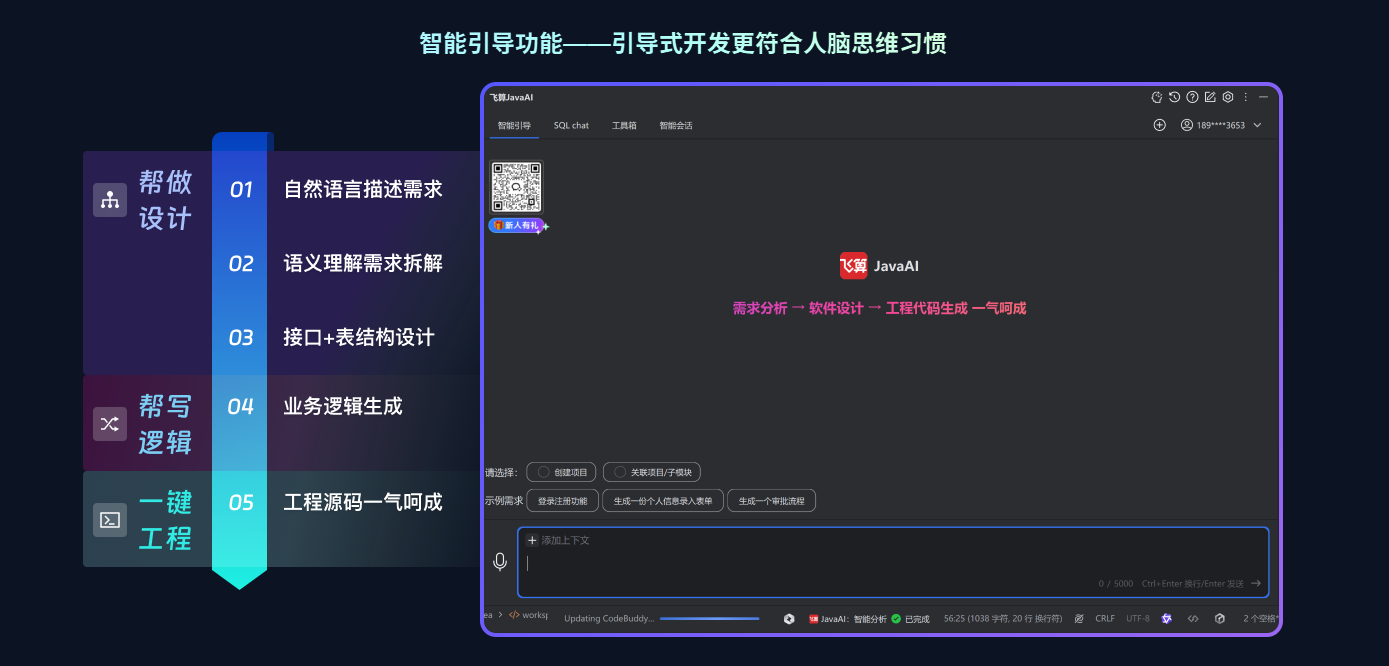
Task: Click the 生成一个审批流程 example button
Action: pos(771,500)
